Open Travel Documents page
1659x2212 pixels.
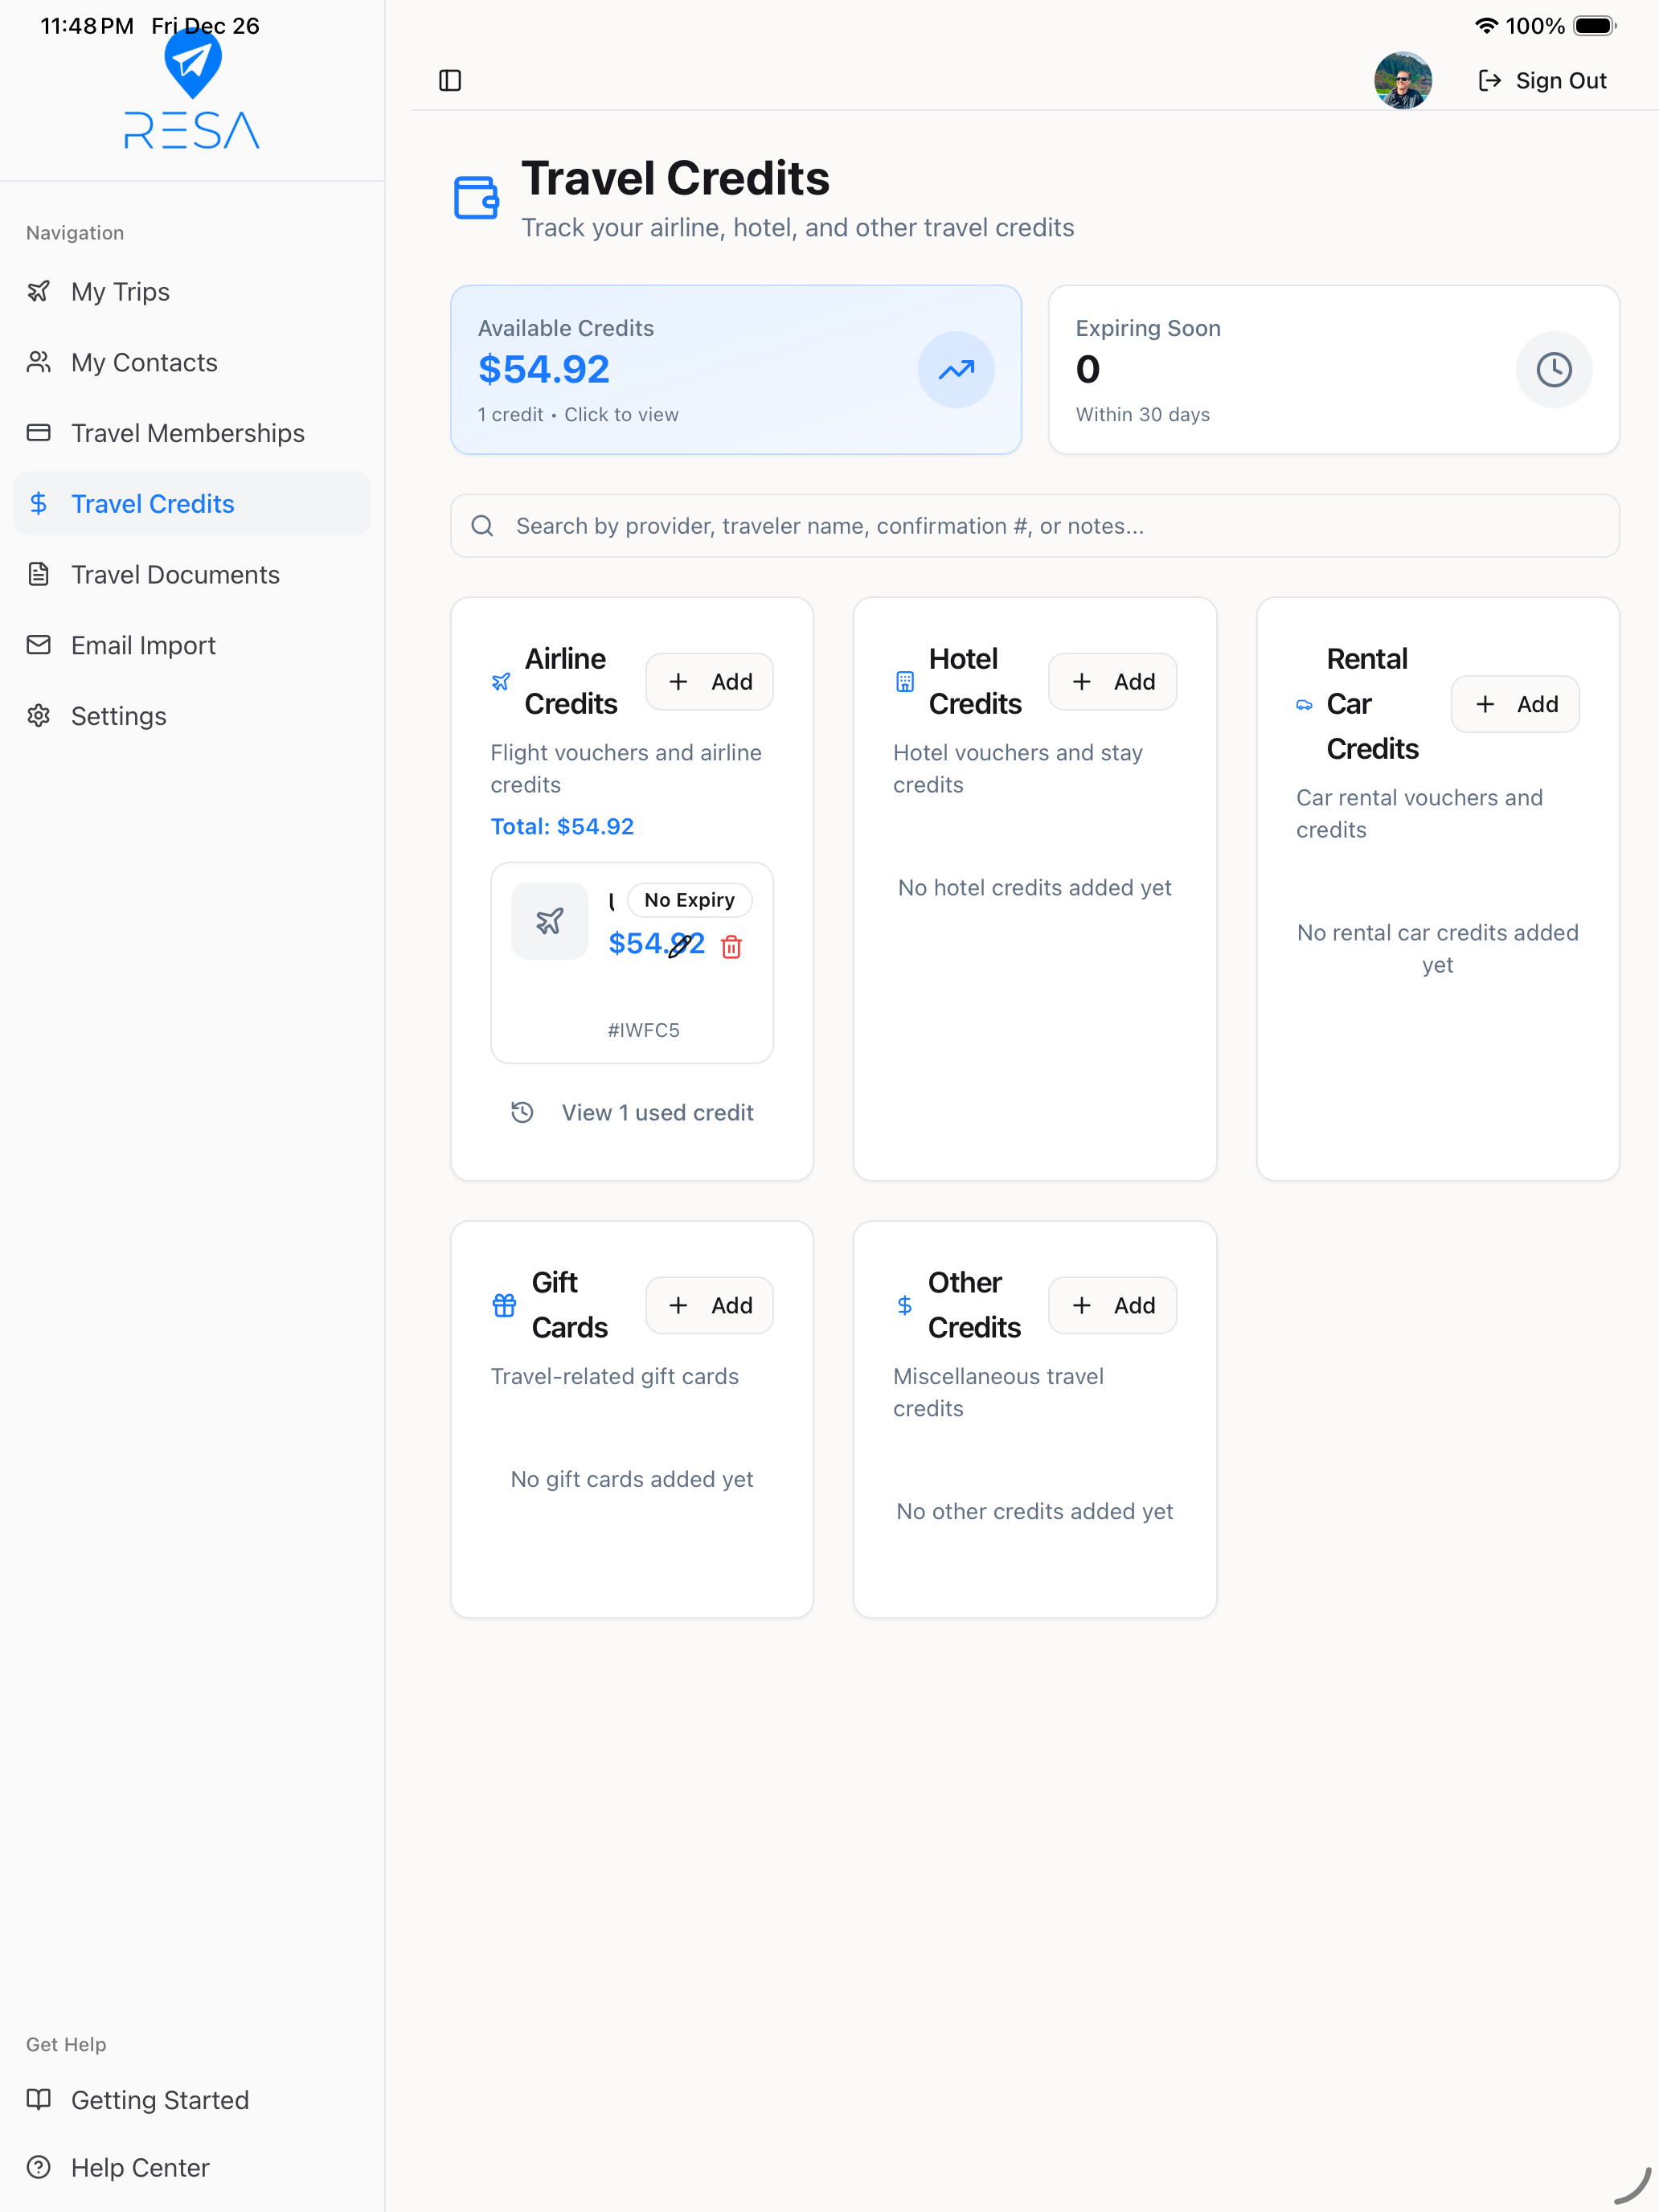pos(192,575)
